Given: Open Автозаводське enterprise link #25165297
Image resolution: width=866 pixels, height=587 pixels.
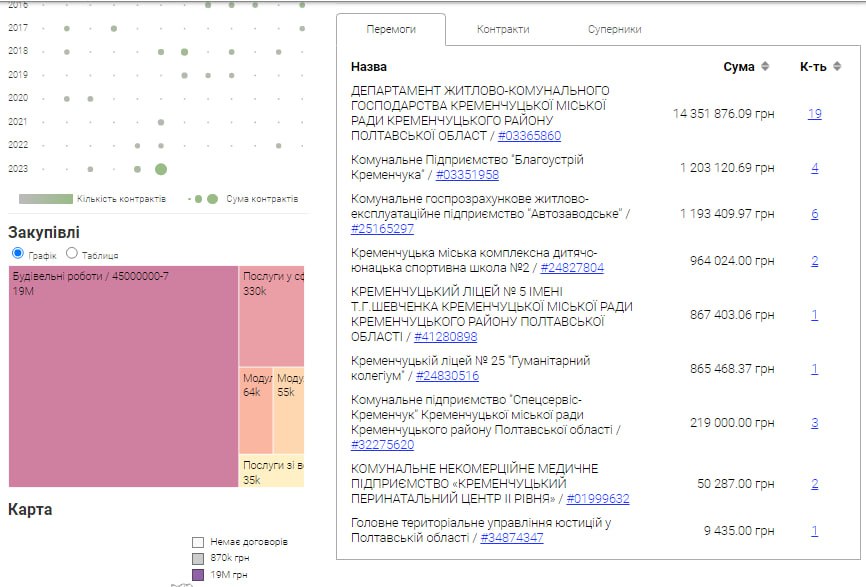Looking at the screenshot, I should [x=382, y=229].
